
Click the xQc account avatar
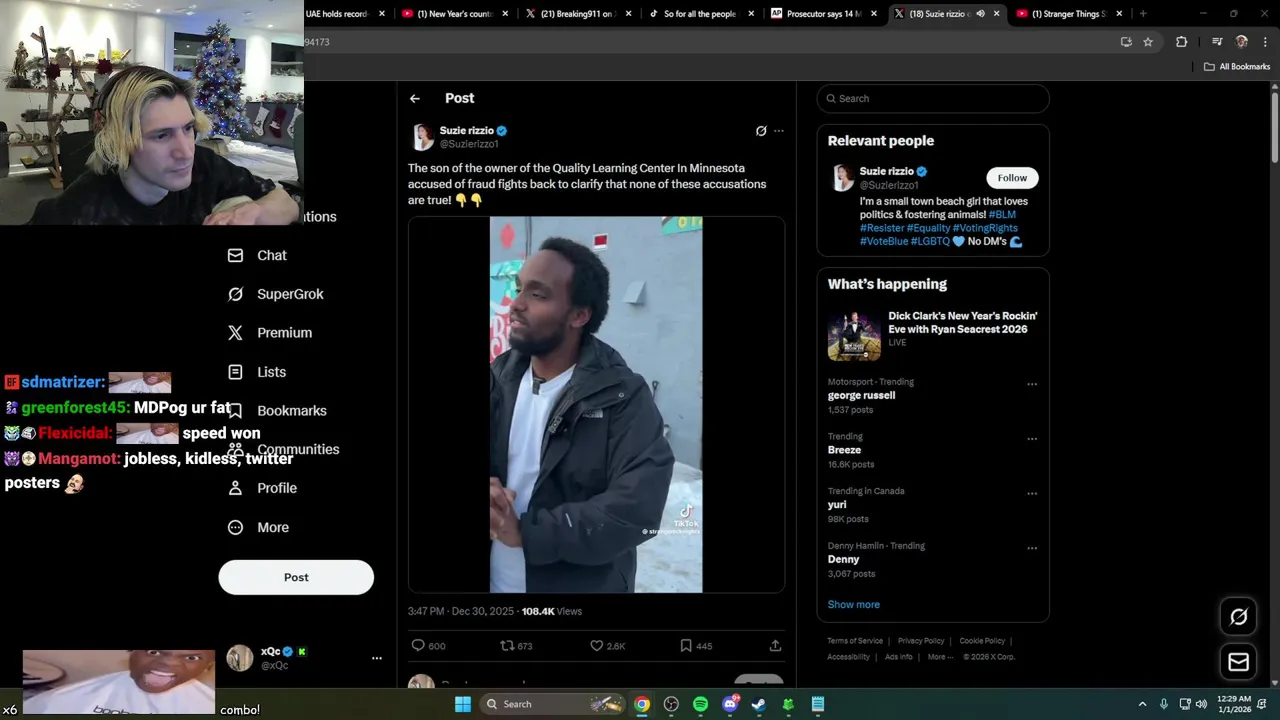coord(240,658)
